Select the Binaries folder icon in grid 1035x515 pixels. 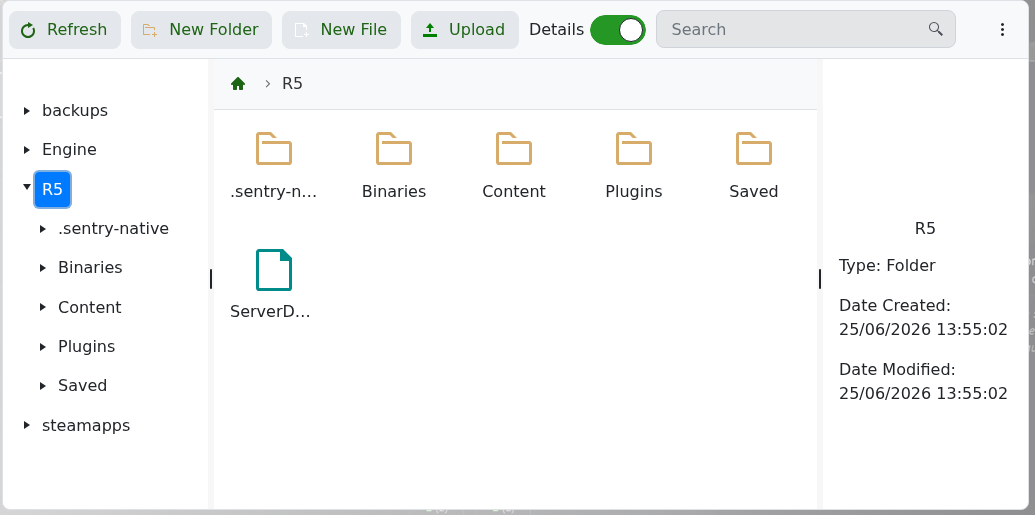pyautogui.click(x=394, y=149)
